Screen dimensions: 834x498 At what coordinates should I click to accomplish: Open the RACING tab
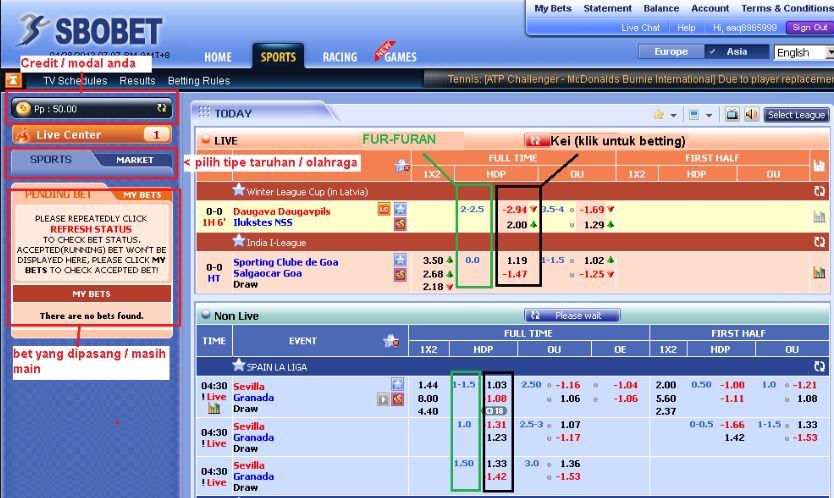(x=340, y=57)
